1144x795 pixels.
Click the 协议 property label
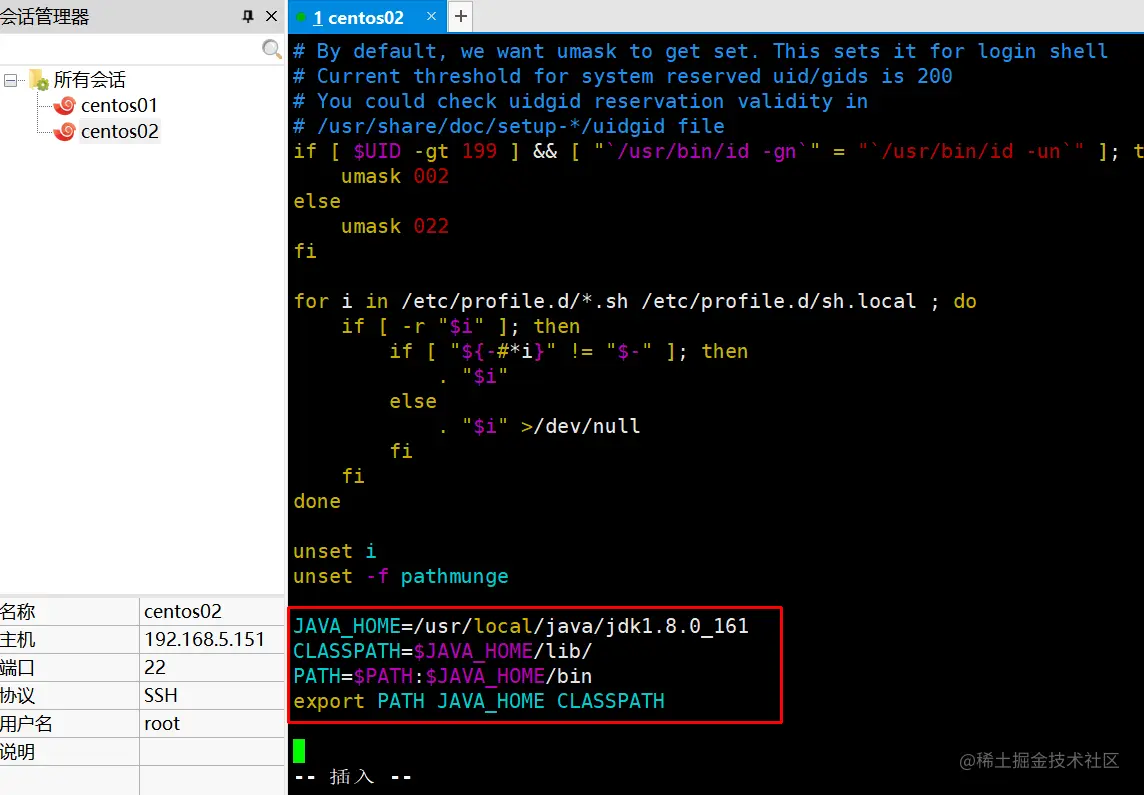pyautogui.click(x=18, y=696)
